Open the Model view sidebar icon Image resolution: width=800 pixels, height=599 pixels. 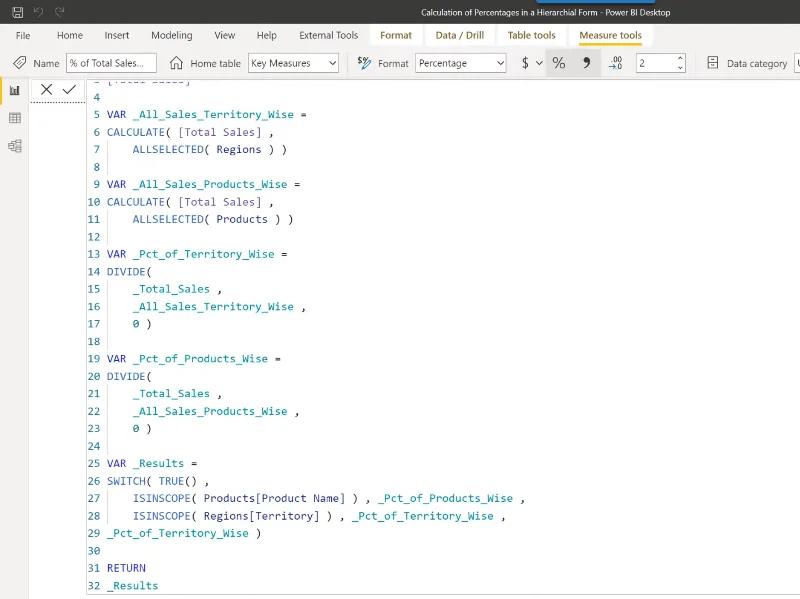[15, 146]
